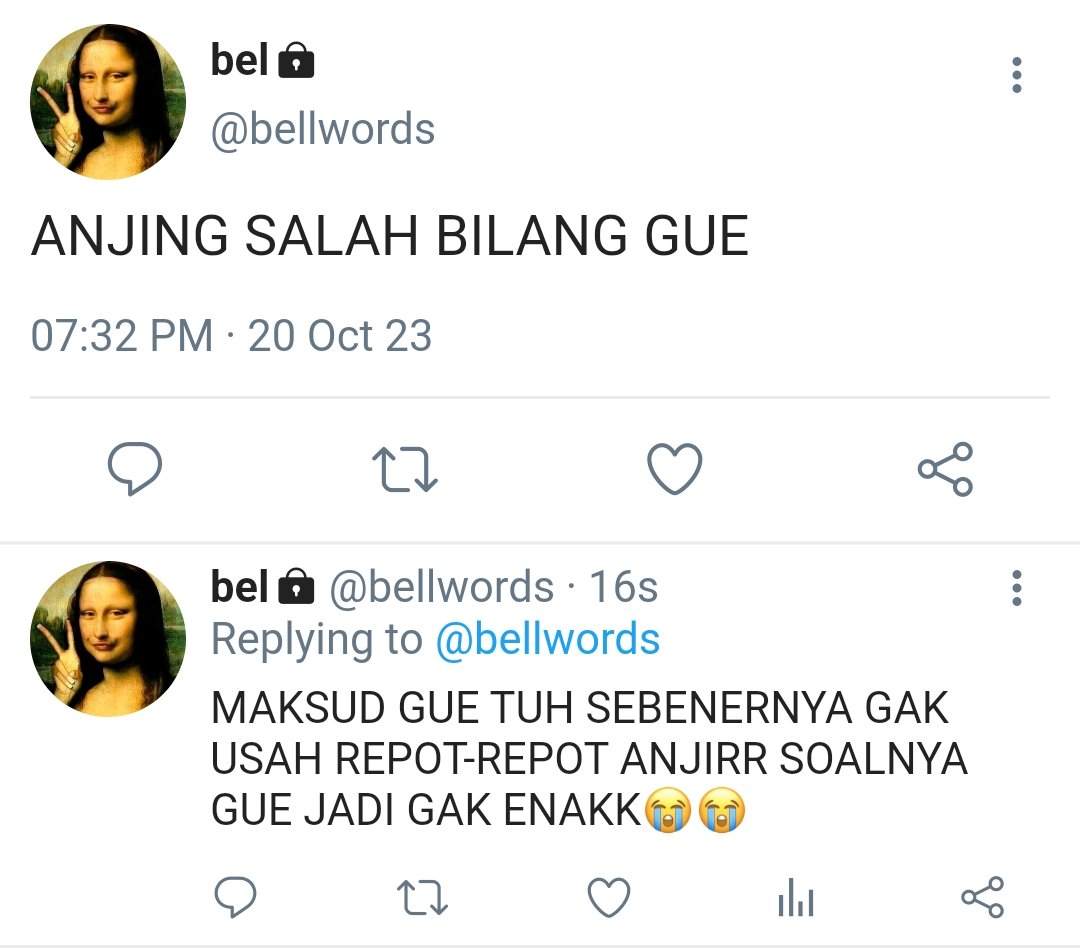The height and width of the screenshot is (948, 1080).
Task: Like the main tweet
Action: [x=674, y=468]
